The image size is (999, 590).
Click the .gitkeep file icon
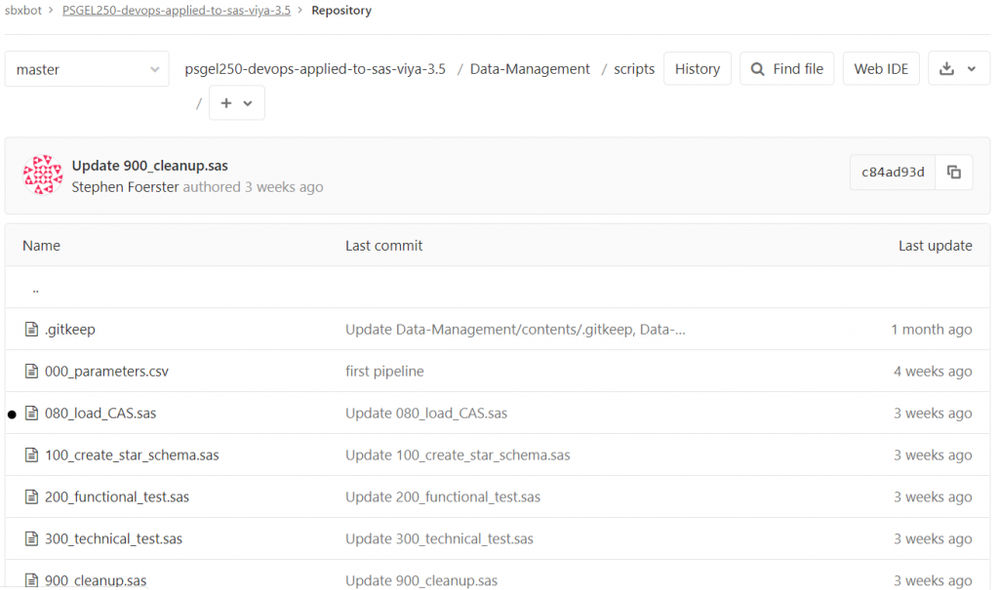(31, 329)
